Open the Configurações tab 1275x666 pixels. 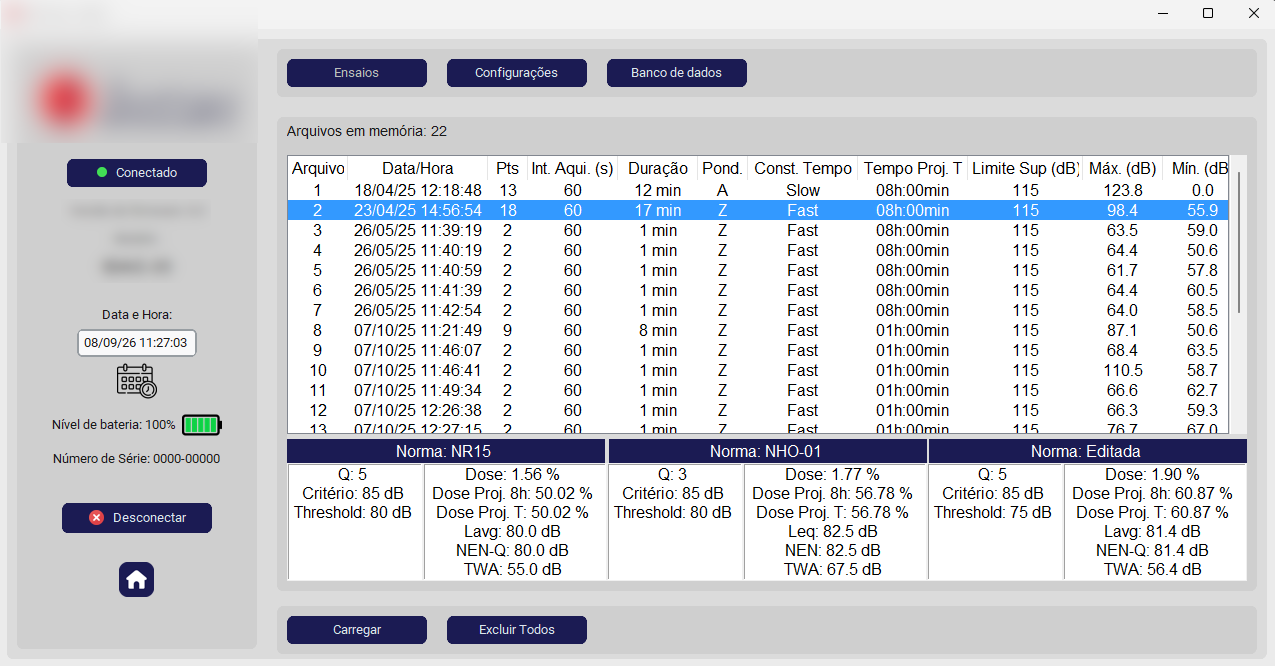[517, 73]
